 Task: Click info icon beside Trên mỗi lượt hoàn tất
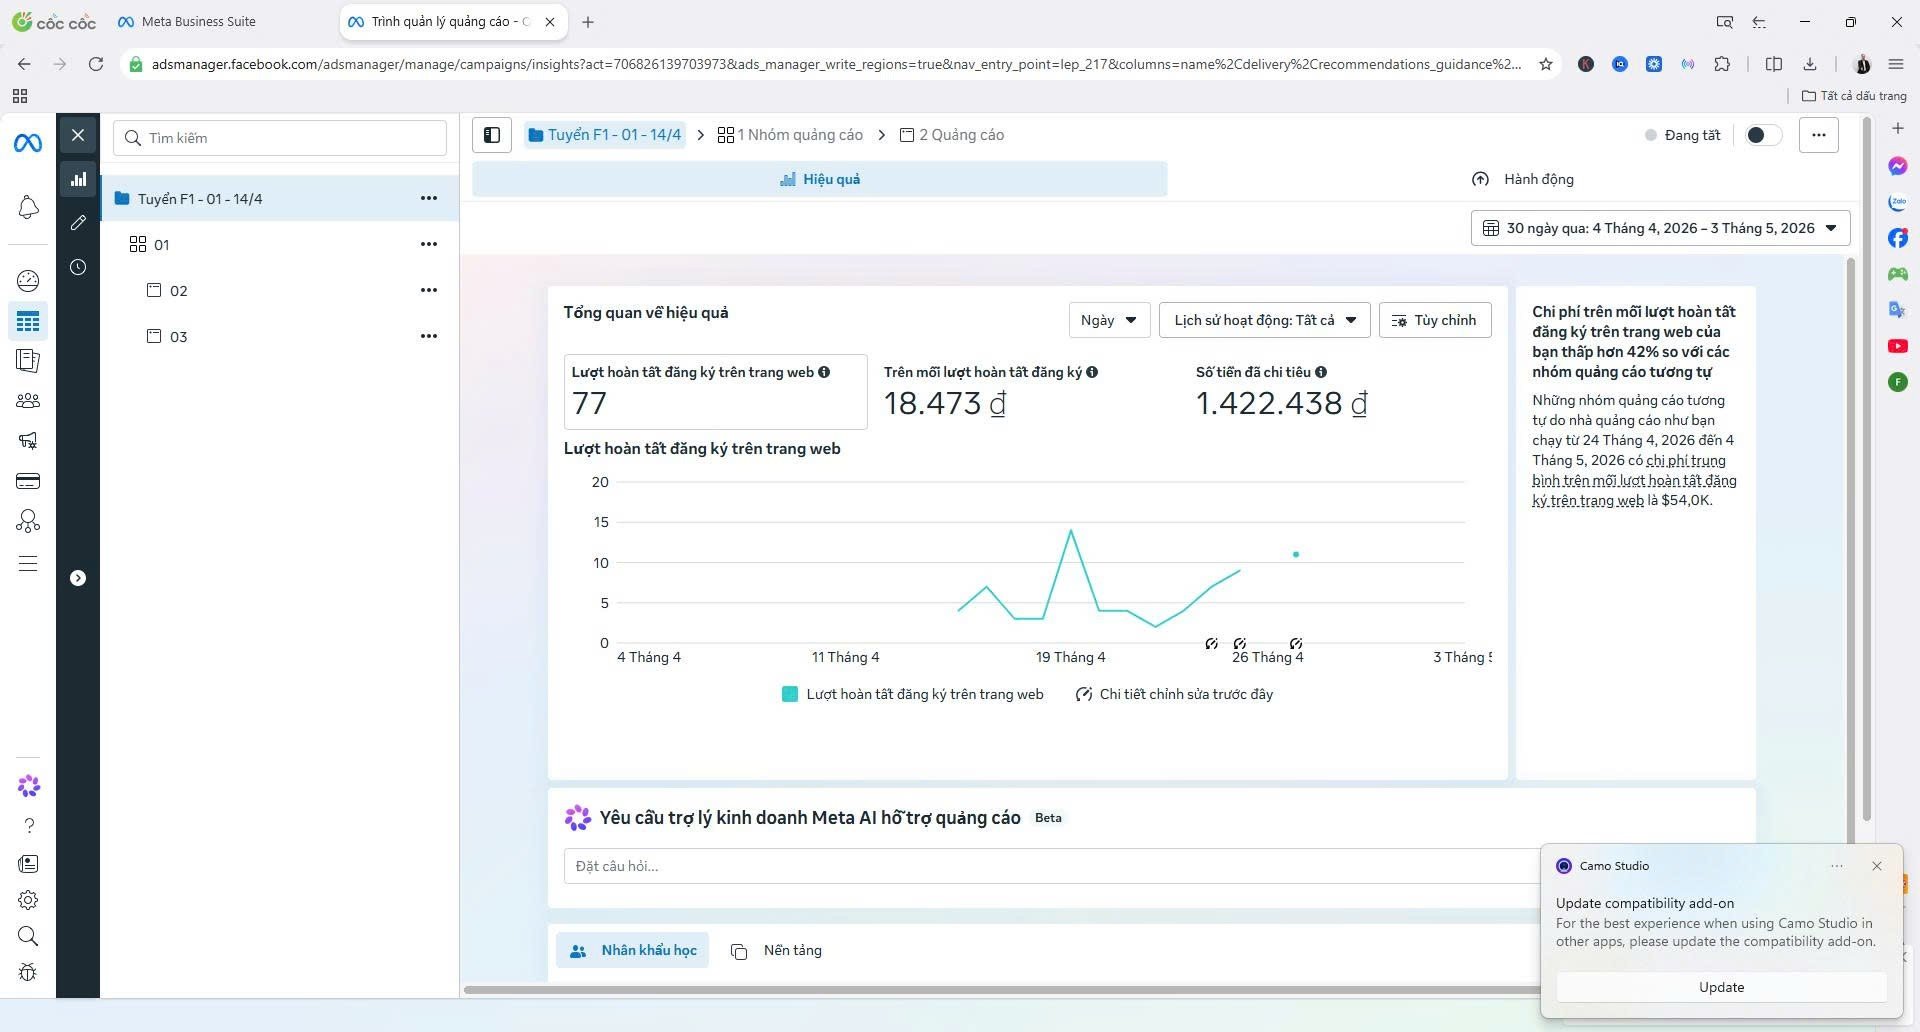click(x=1092, y=372)
